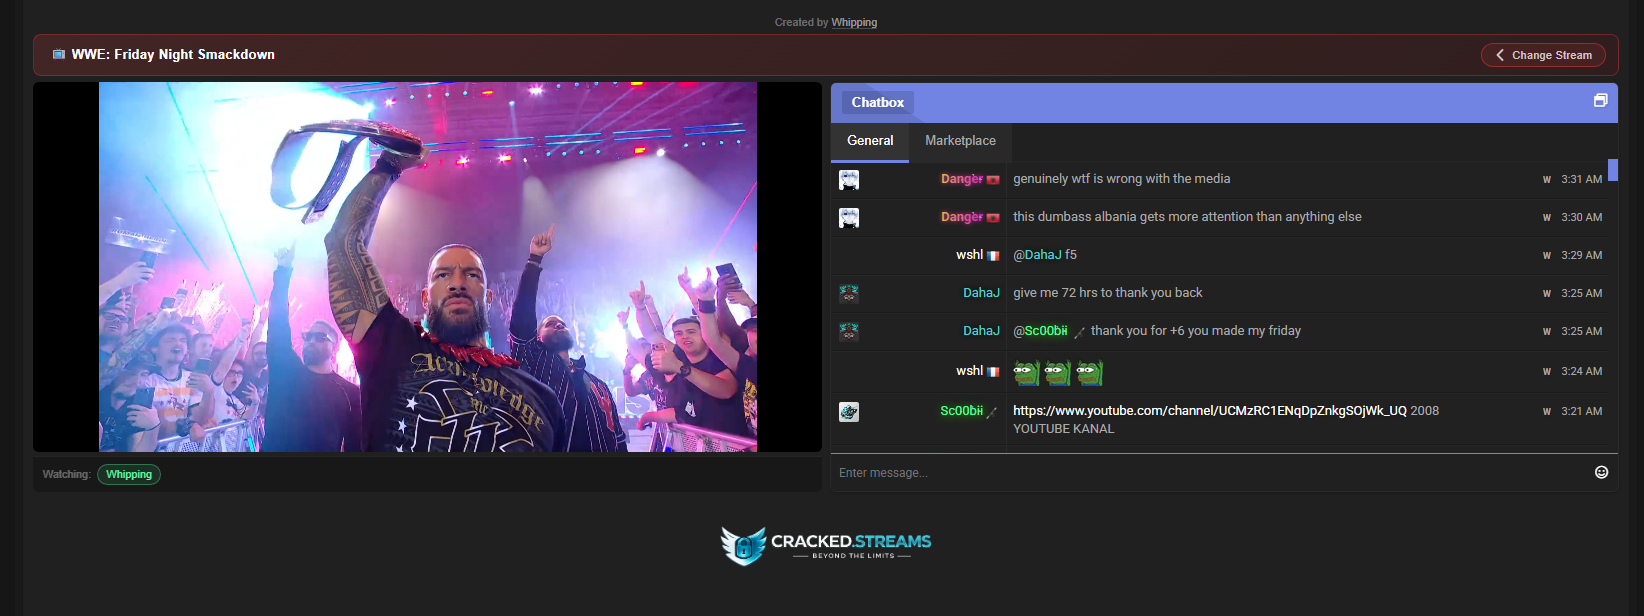Open Danger's avatar on the 3:31 AM message
This screenshot has width=1644, height=616.
849,180
